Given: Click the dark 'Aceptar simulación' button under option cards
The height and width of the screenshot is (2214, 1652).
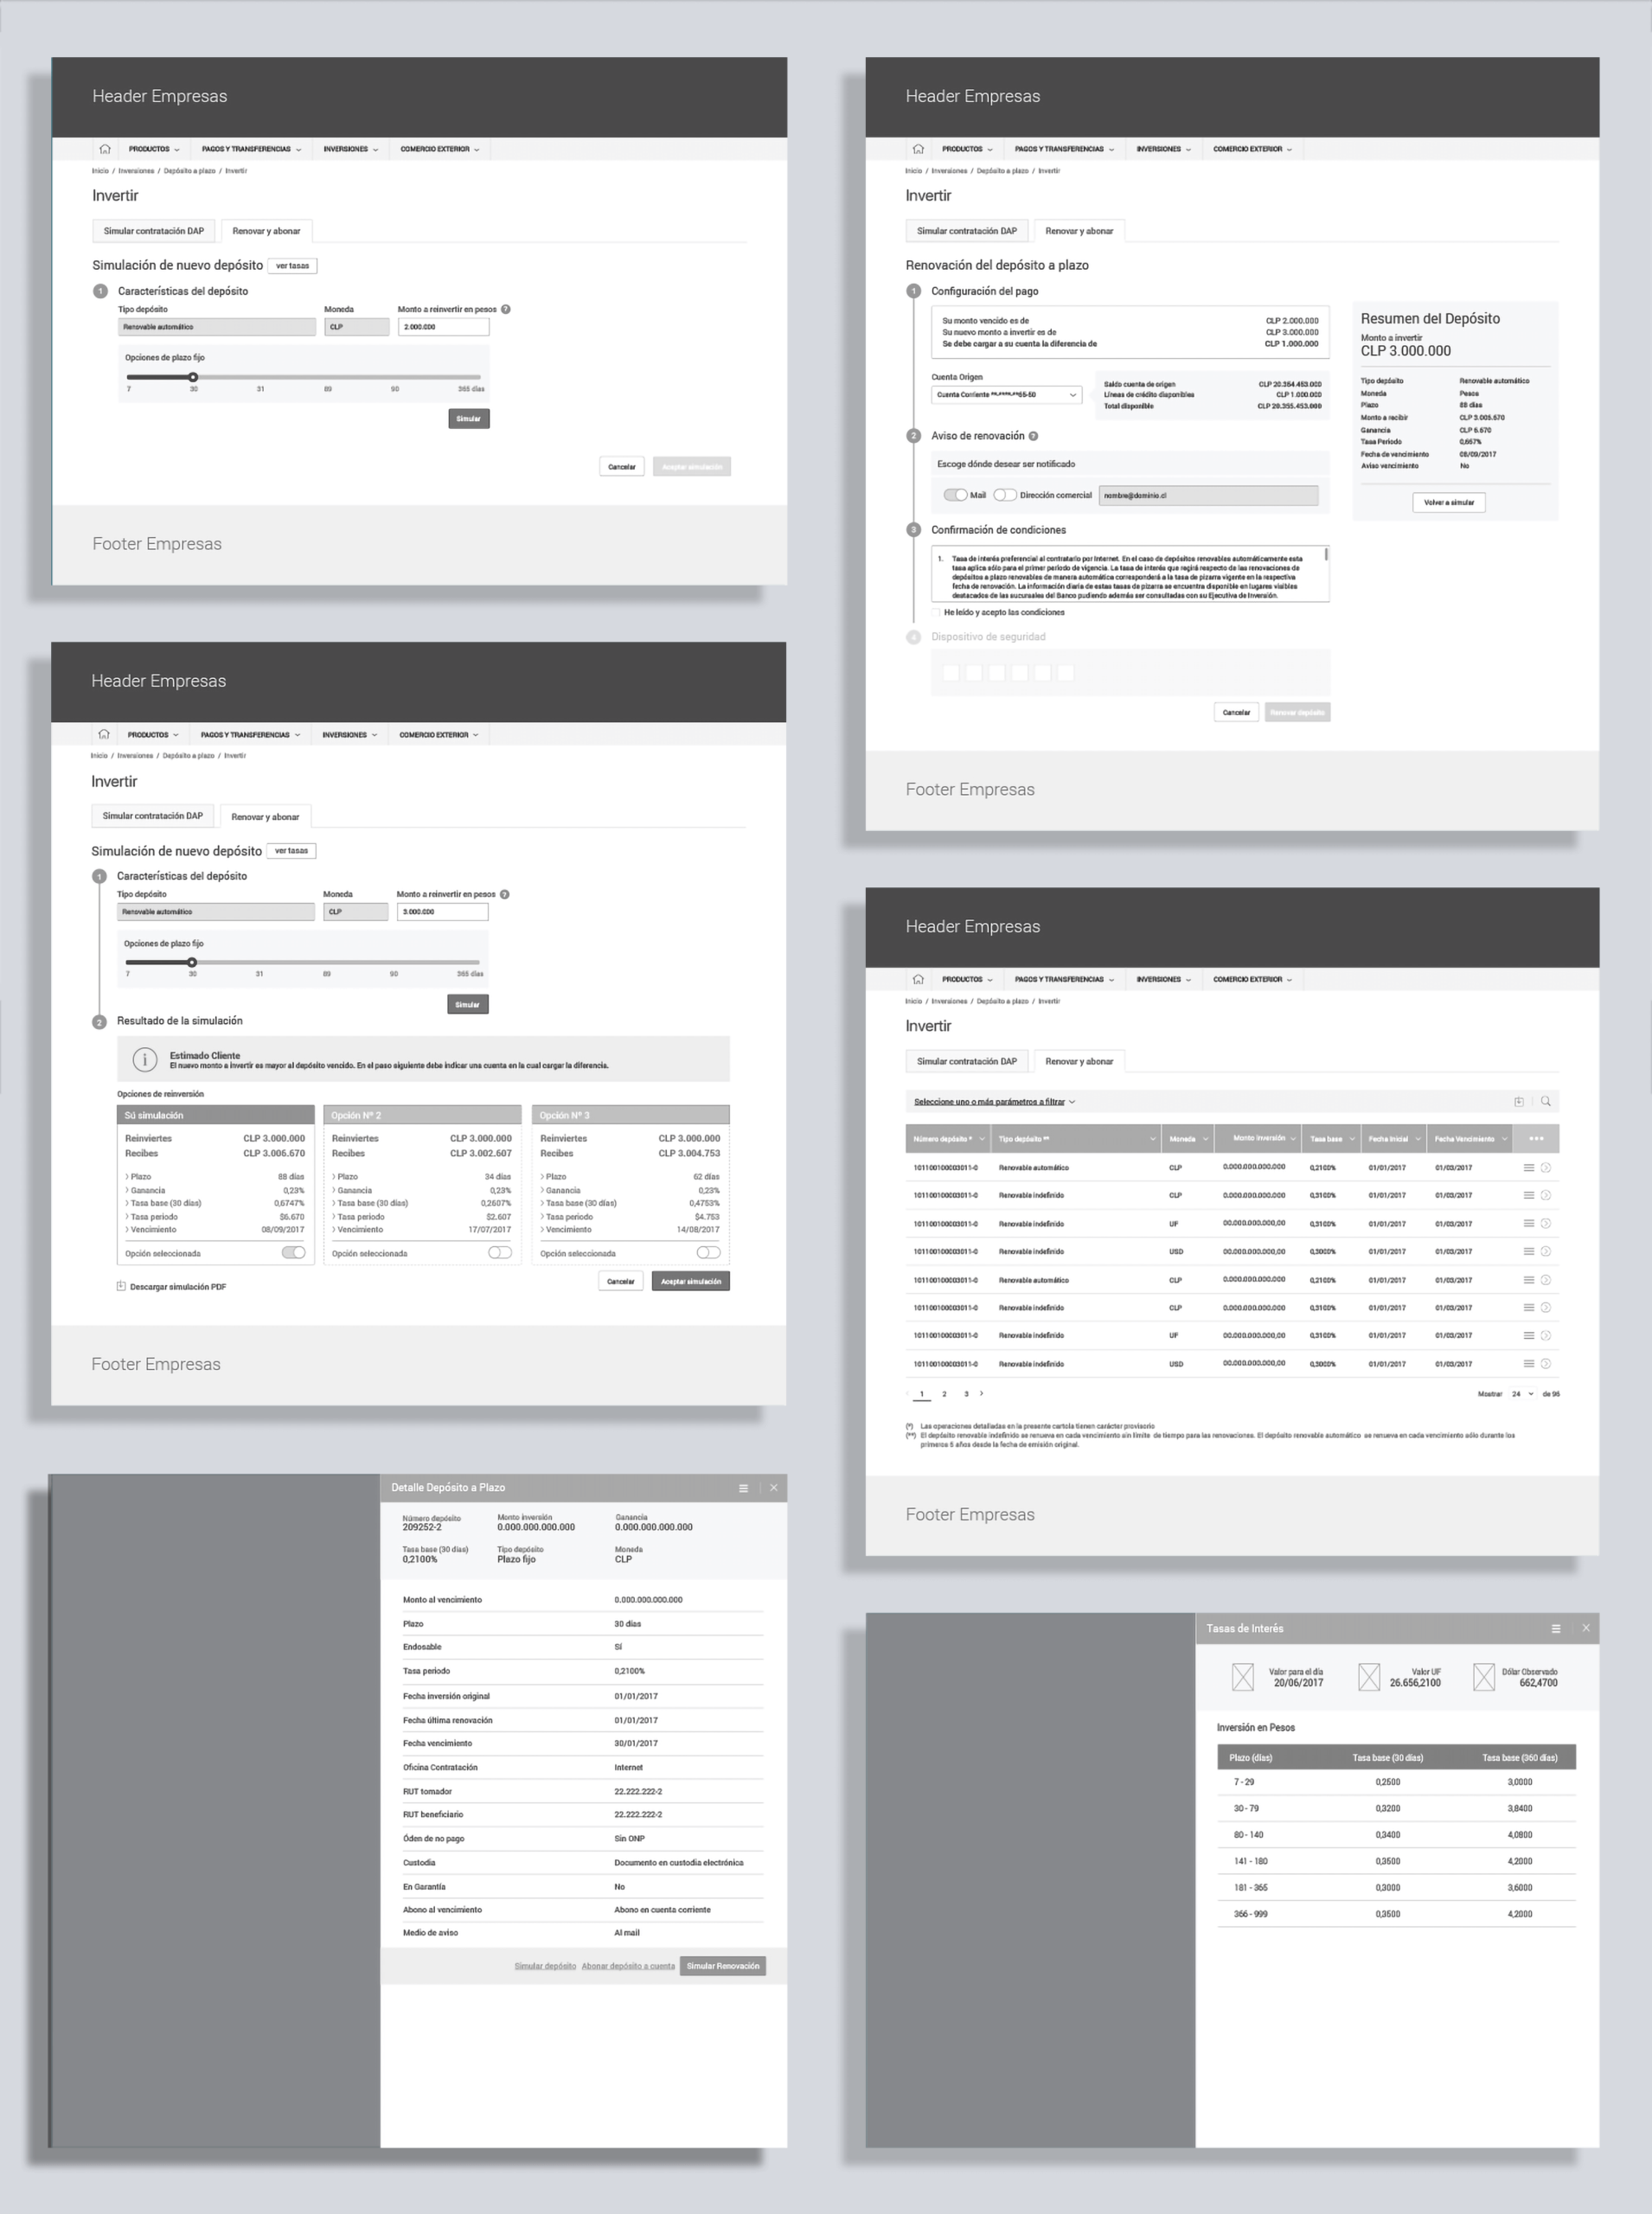Looking at the screenshot, I should 691,1281.
